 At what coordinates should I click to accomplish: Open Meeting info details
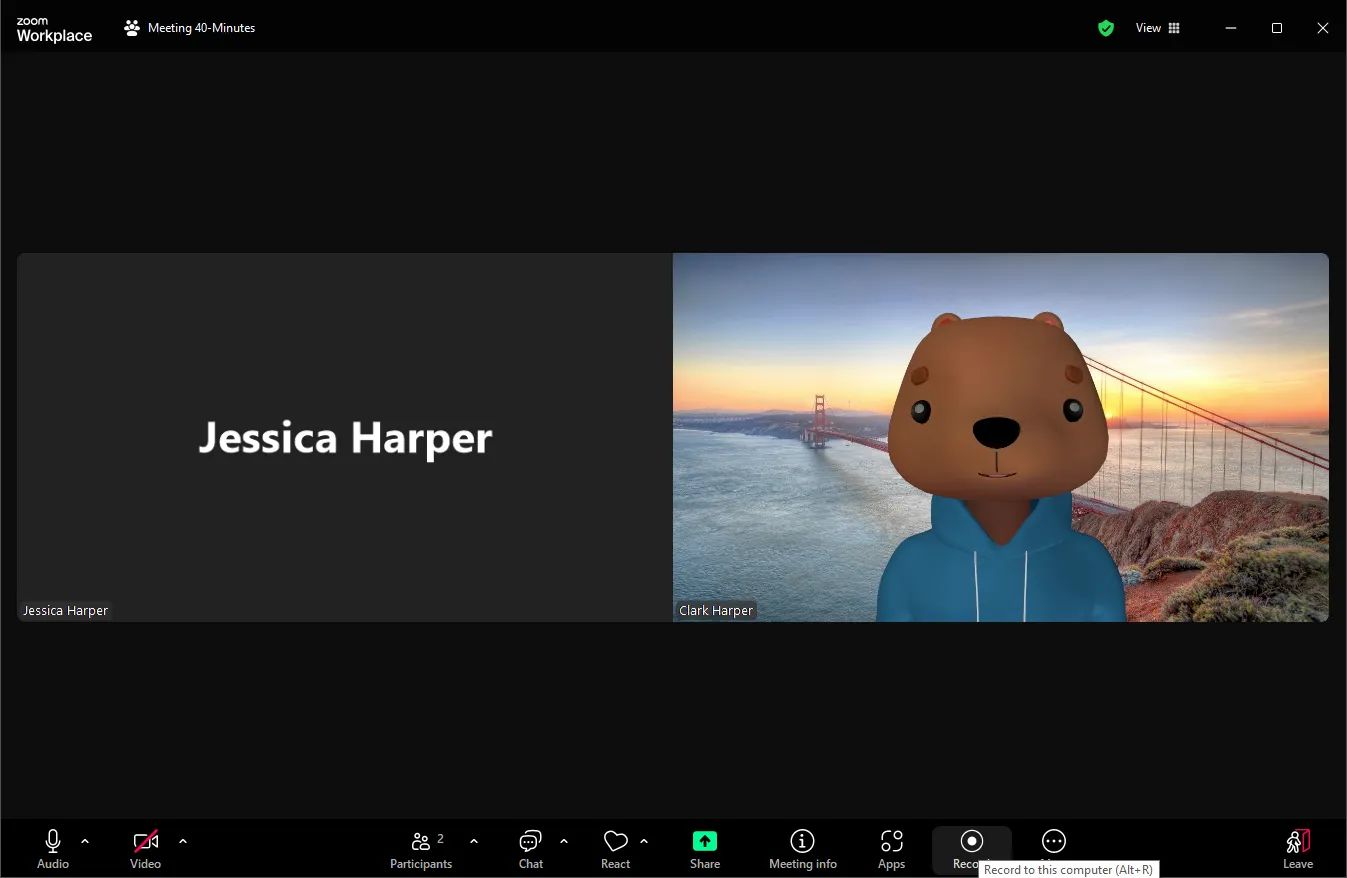click(803, 849)
